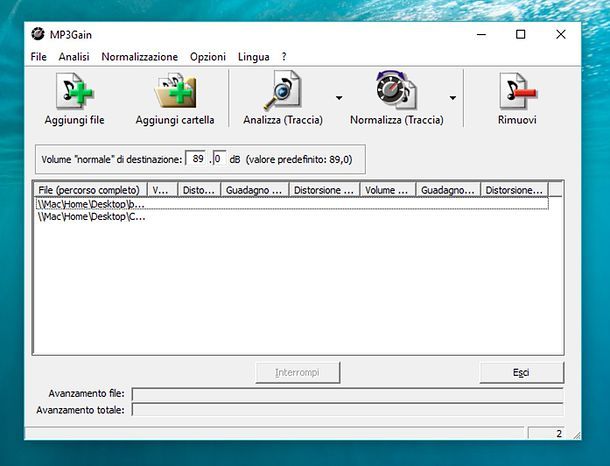The width and height of the screenshot is (610, 466).
Task: Click the Distorsione ... column header after Guadagno
Action: point(324,190)
